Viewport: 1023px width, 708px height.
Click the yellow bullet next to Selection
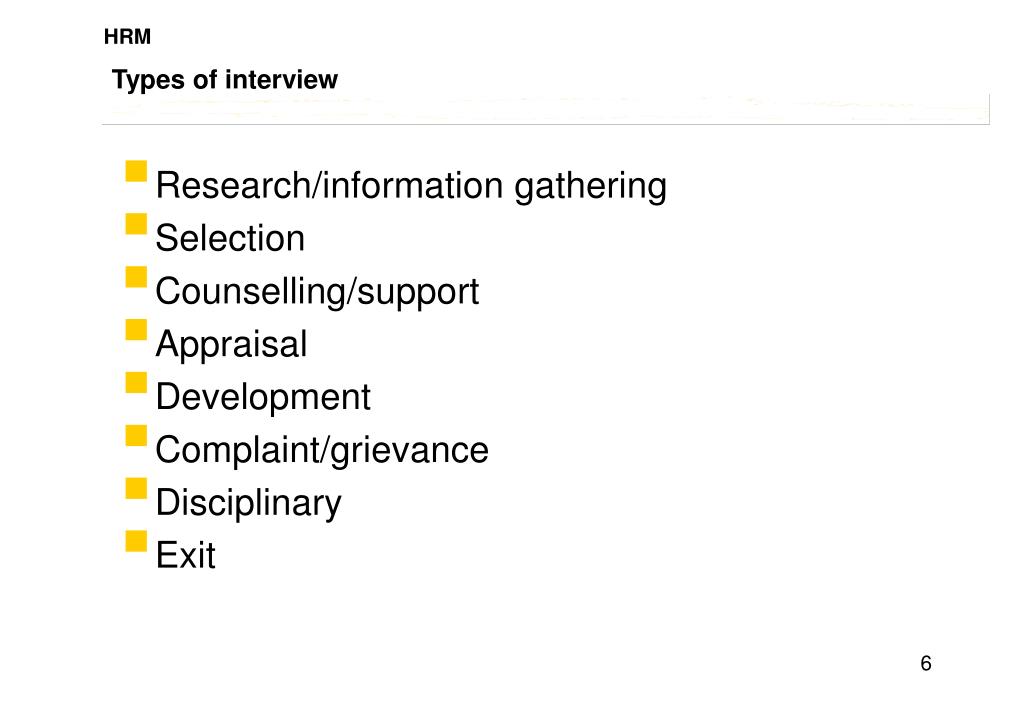[x=136, y=223]
